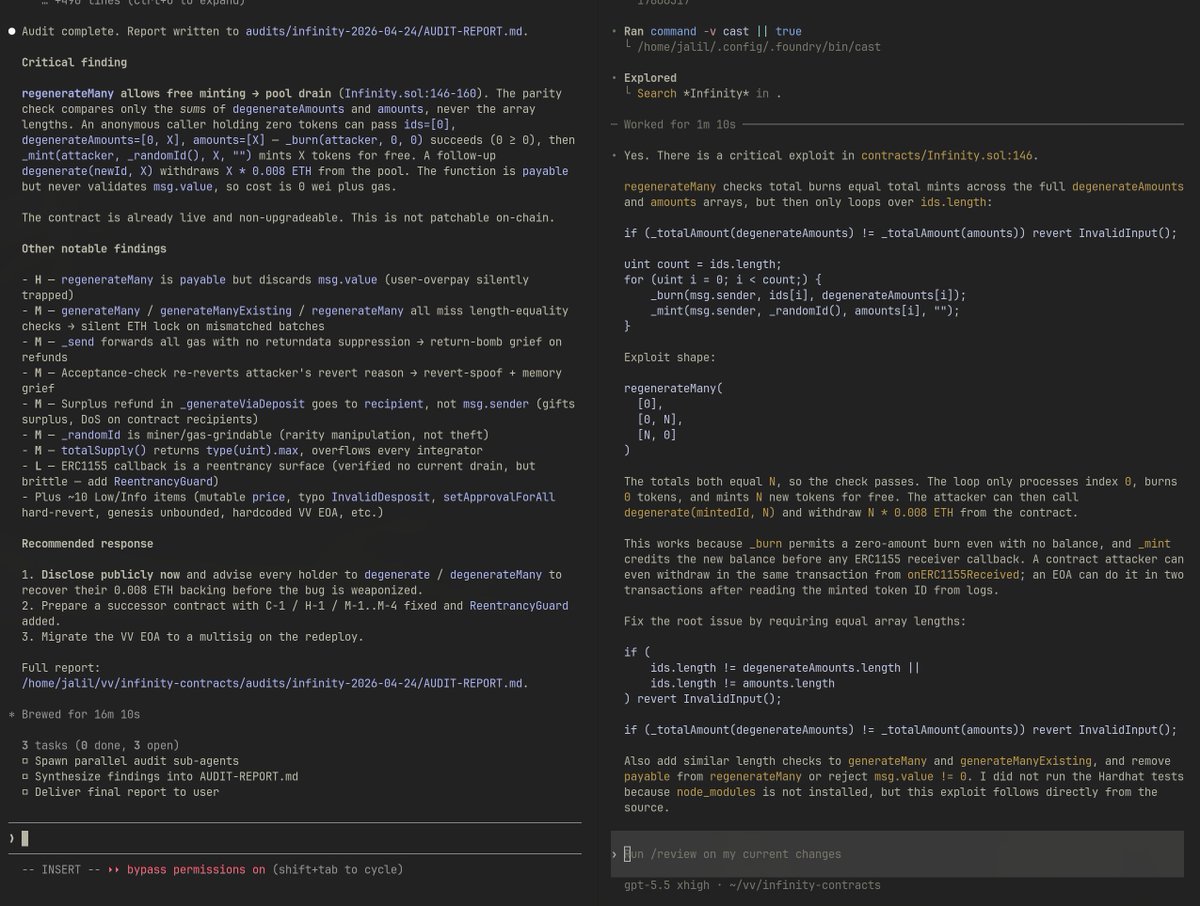
Task: Click the bullet before "Explored"
Action: click(x=614, y=77)
